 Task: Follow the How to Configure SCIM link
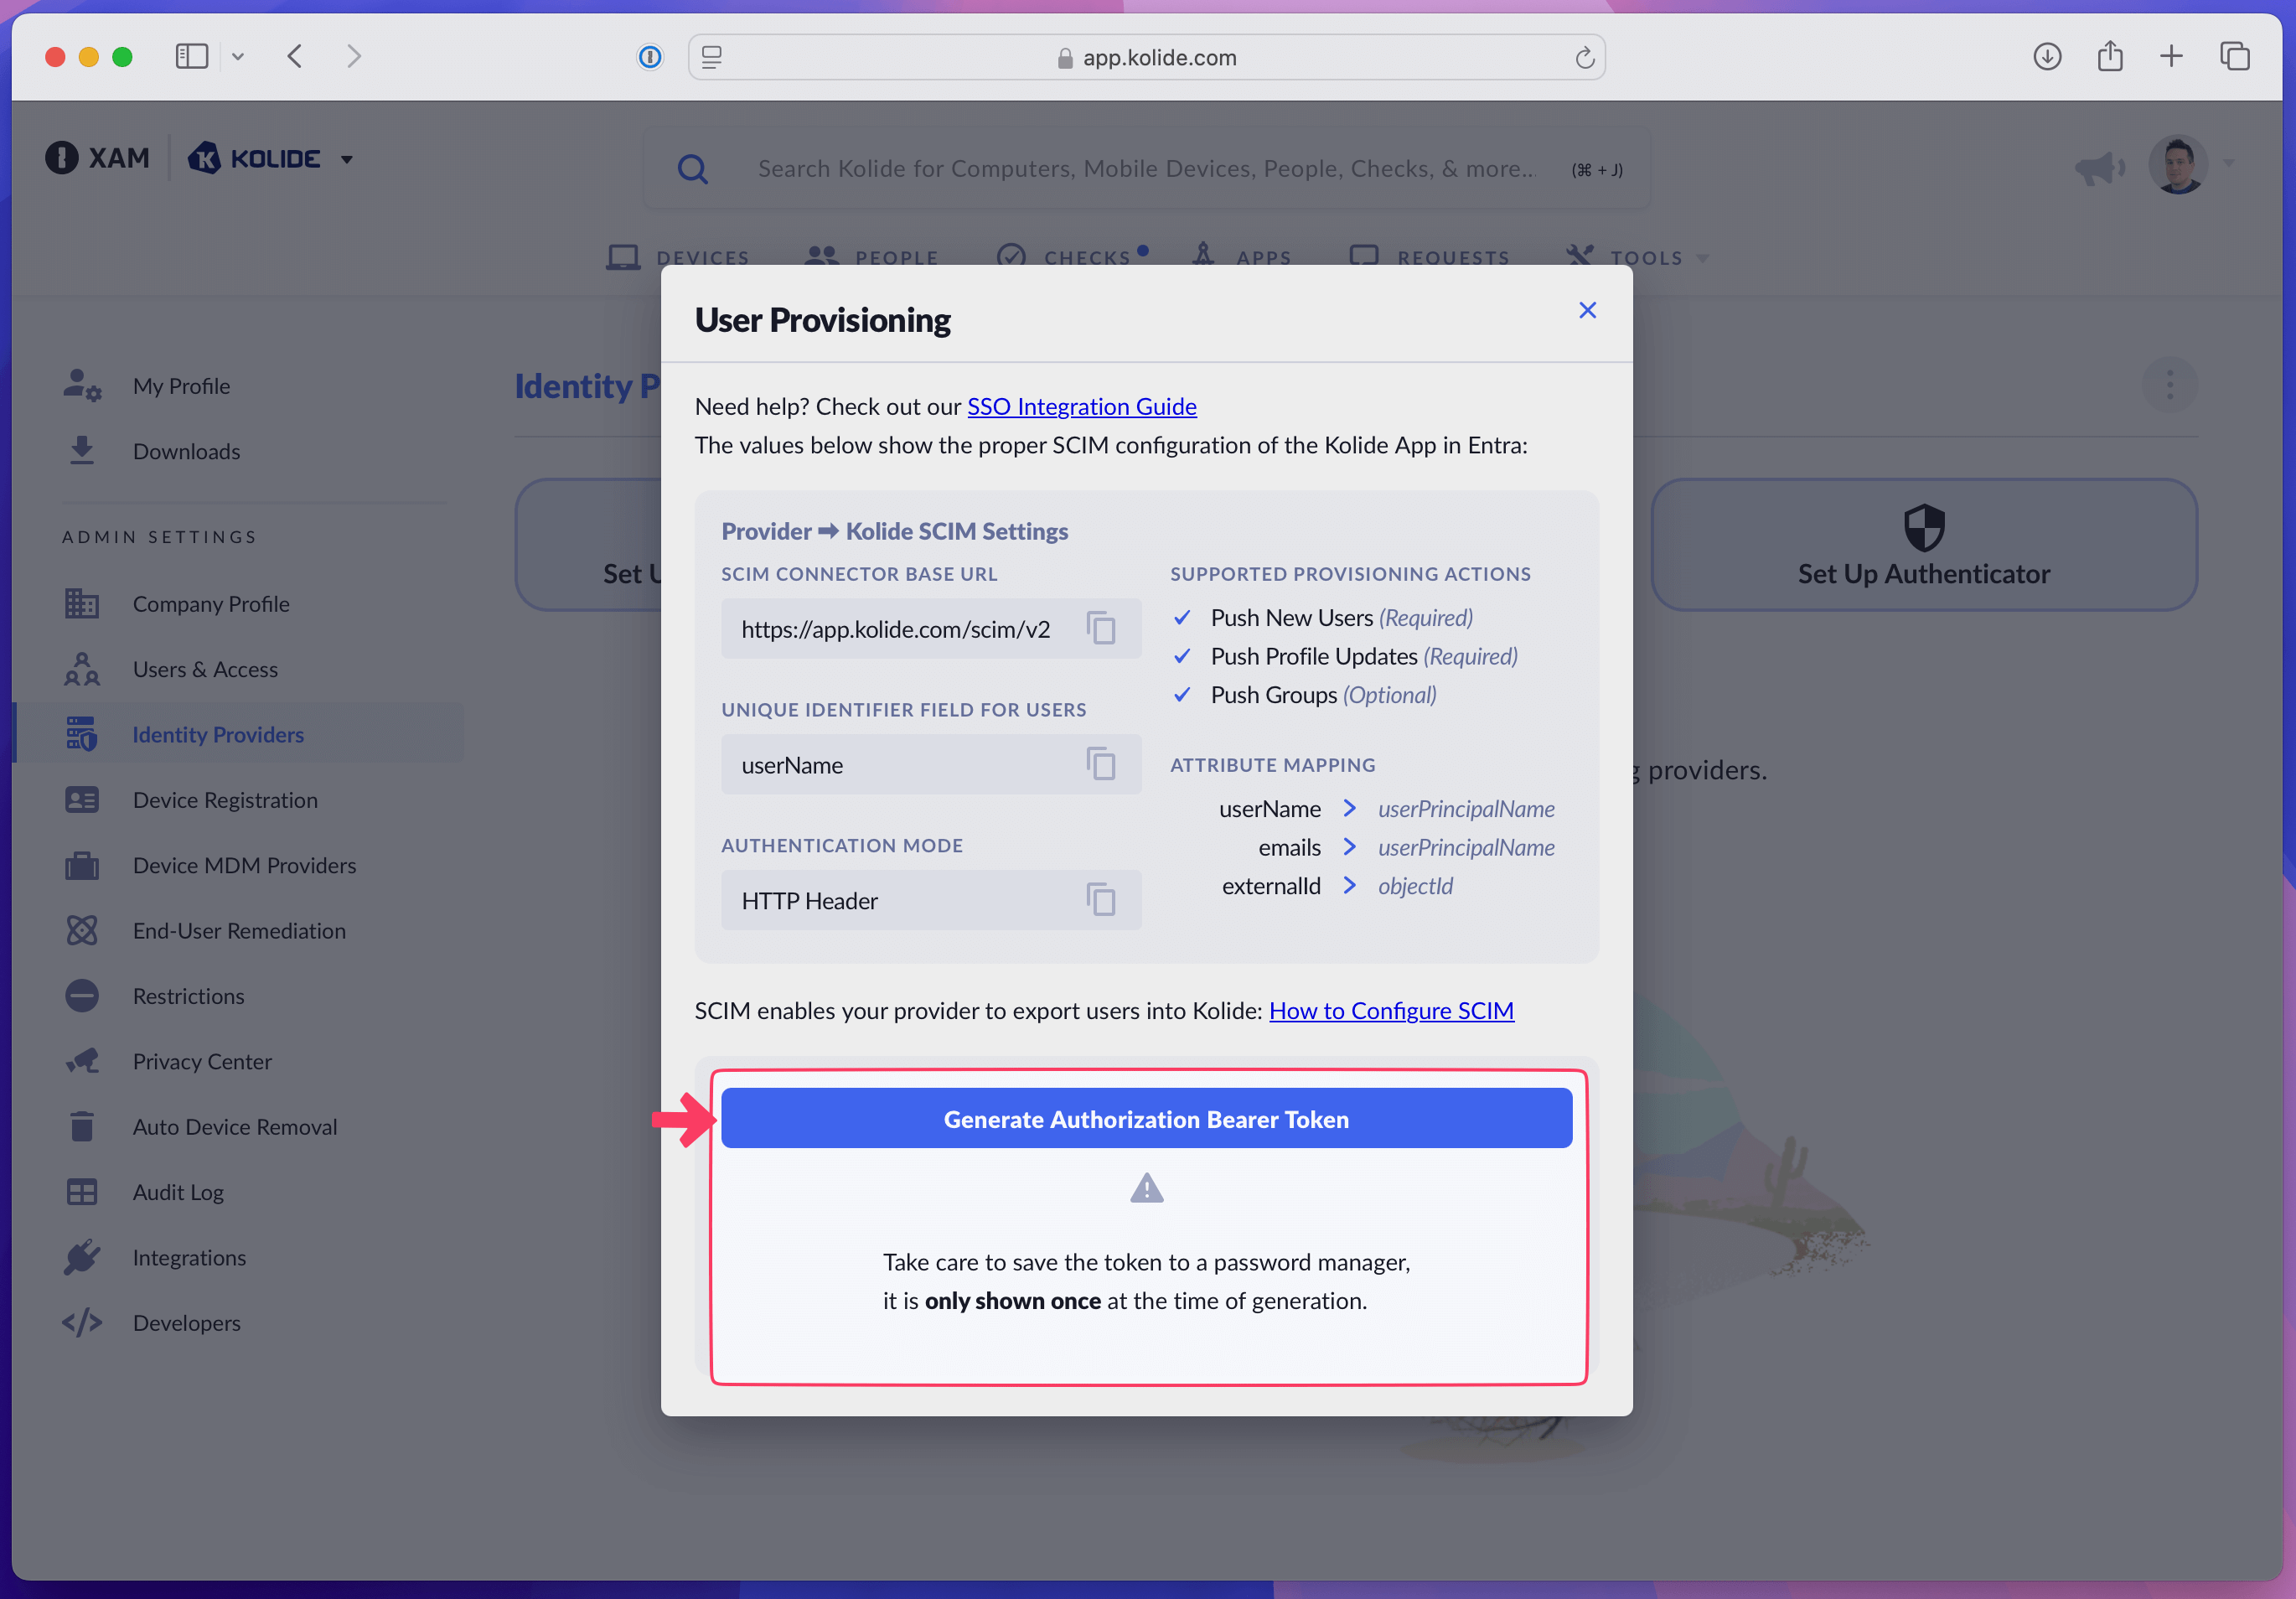click(x=1390, y=1011)
